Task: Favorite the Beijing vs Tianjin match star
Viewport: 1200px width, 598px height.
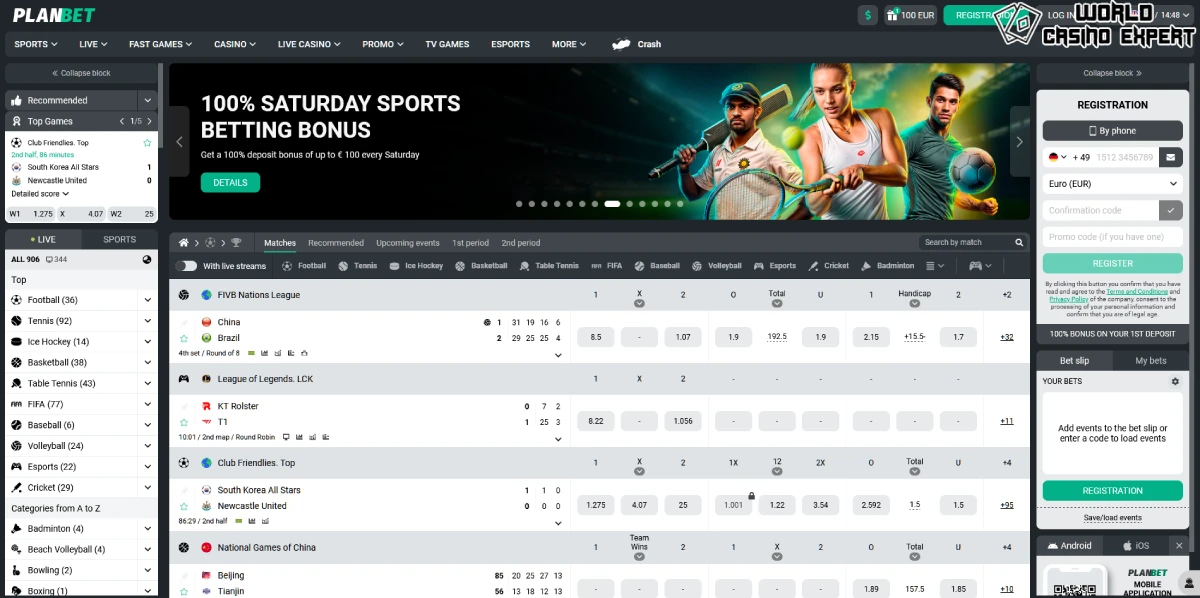Action: pos(184,591)
